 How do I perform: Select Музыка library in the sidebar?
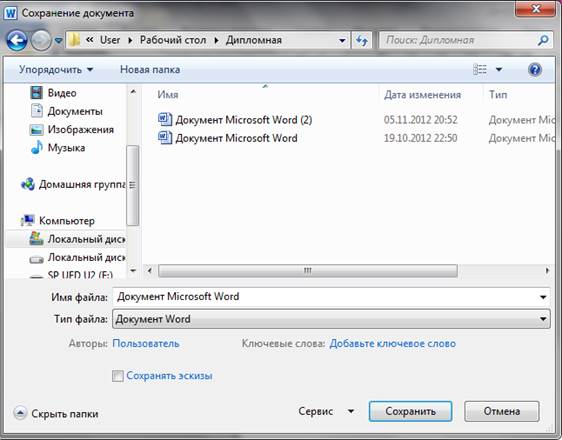pos(66,148)
